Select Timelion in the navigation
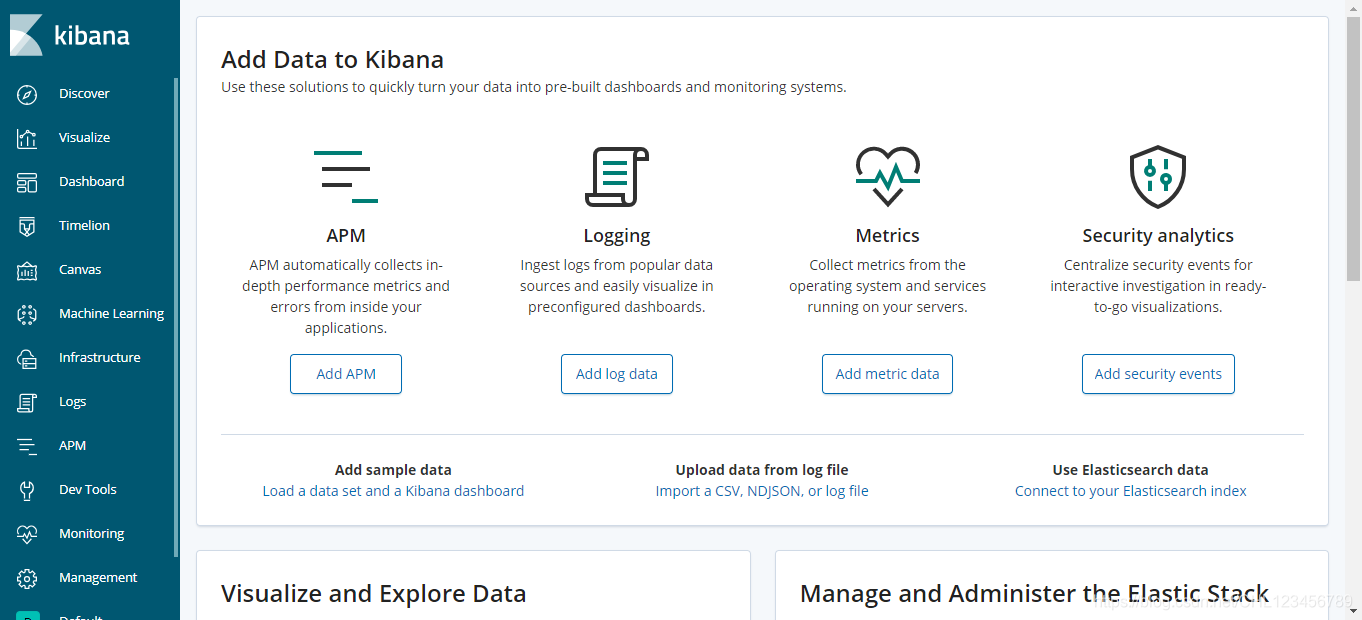The height and width of the screenshot is (620, 1362). point(84,226)
